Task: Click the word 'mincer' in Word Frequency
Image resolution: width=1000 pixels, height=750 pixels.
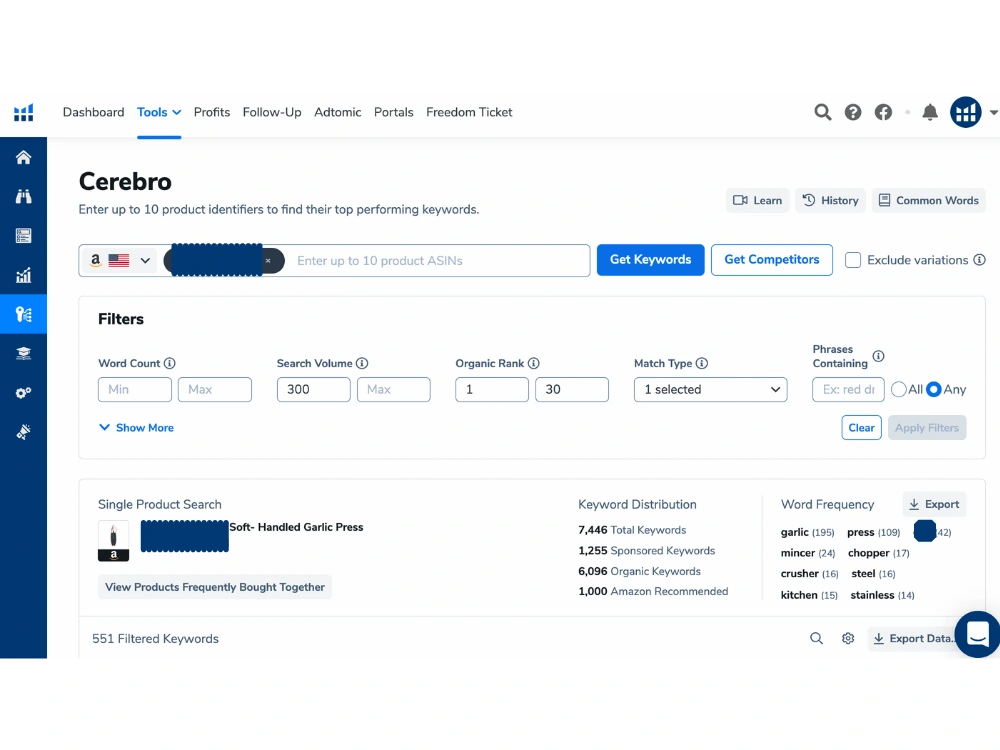Action: coord(798,553)
